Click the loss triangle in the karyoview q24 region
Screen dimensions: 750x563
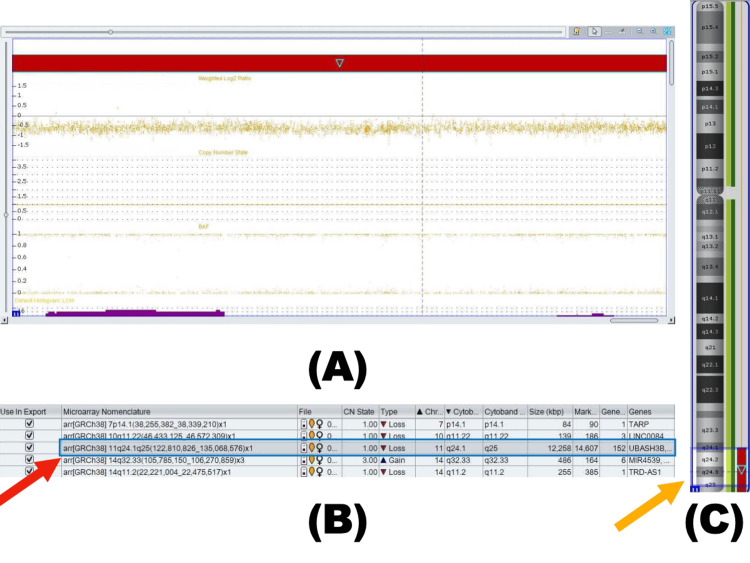tap(741, 470)
